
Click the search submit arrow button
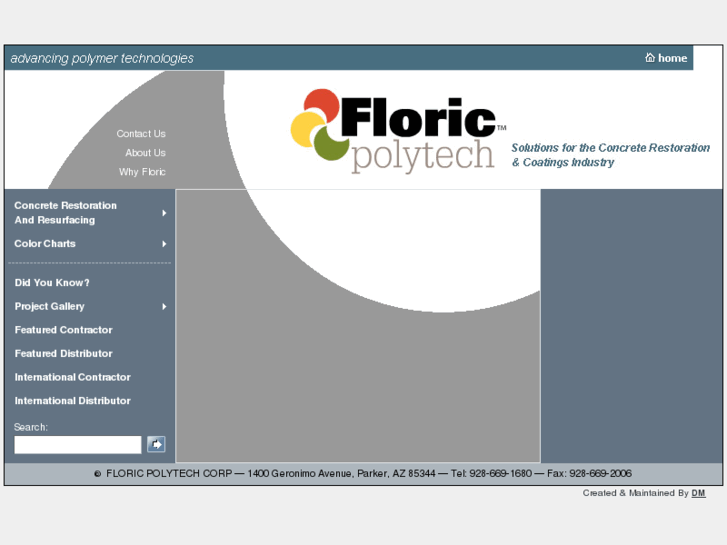156,444
